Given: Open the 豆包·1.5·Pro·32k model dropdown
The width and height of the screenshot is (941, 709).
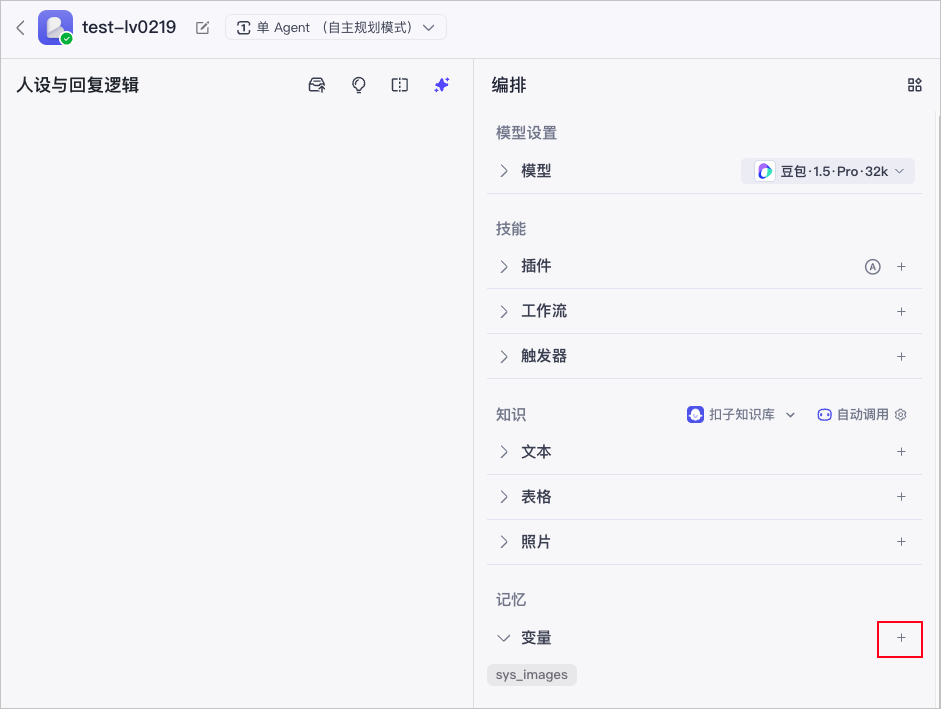Looking at the screenshot, I should coord(828,171).
